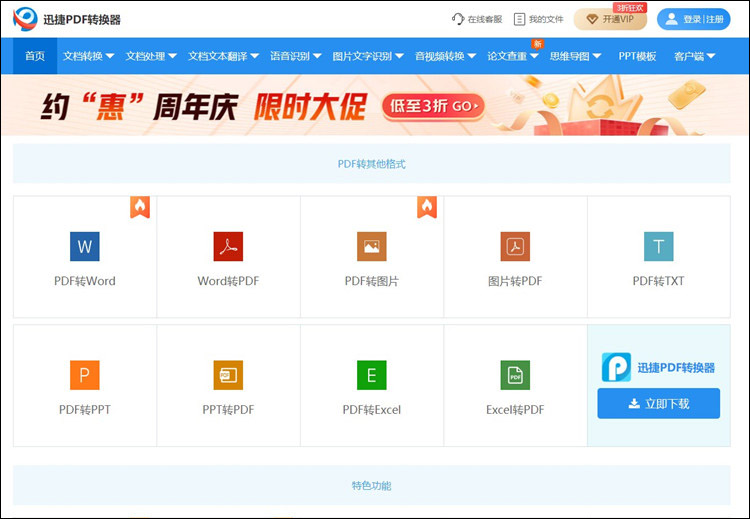Click the PDF转其他格式 section header

tap(372, 164)
